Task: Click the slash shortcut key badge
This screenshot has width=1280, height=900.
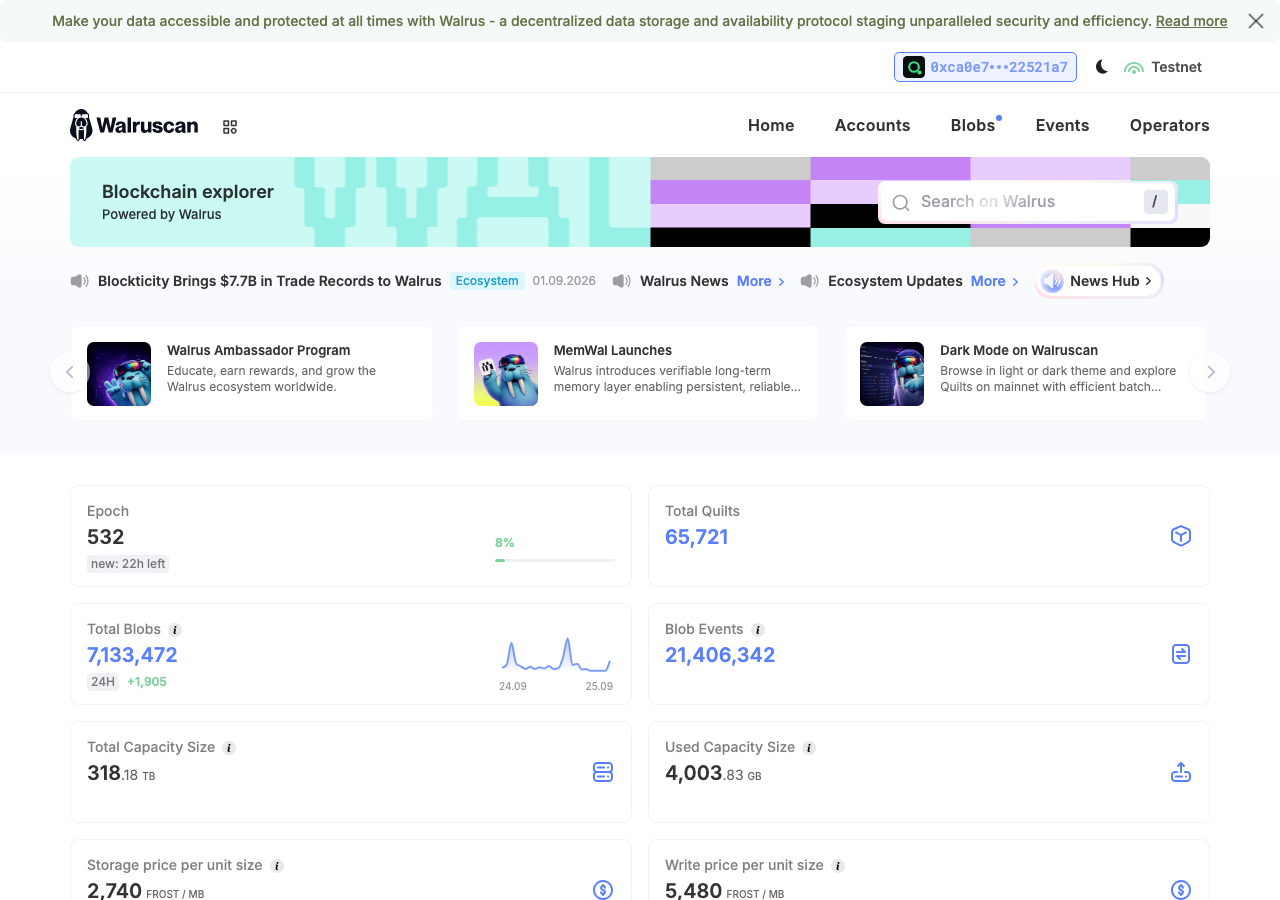Action: pos(1155,202)
